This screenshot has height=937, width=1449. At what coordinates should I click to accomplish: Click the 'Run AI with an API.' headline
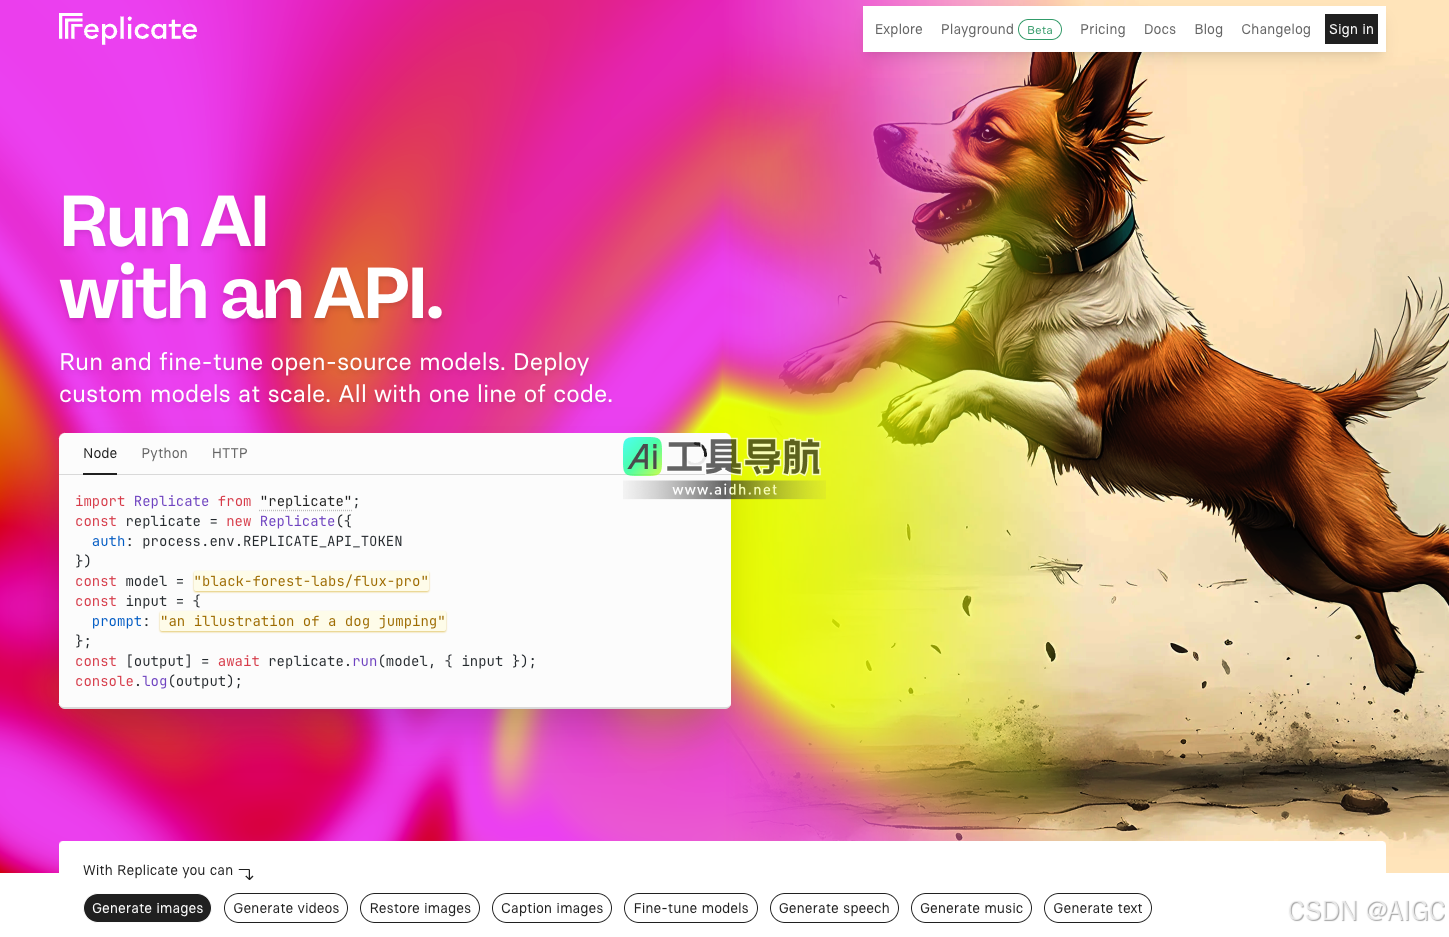251,257
